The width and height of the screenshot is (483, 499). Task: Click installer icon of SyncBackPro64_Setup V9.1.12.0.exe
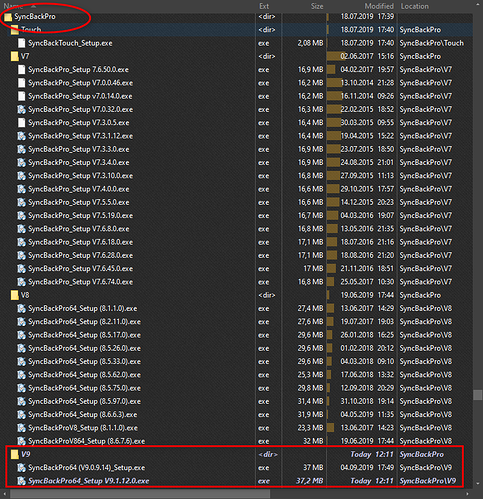pos(22,481)
